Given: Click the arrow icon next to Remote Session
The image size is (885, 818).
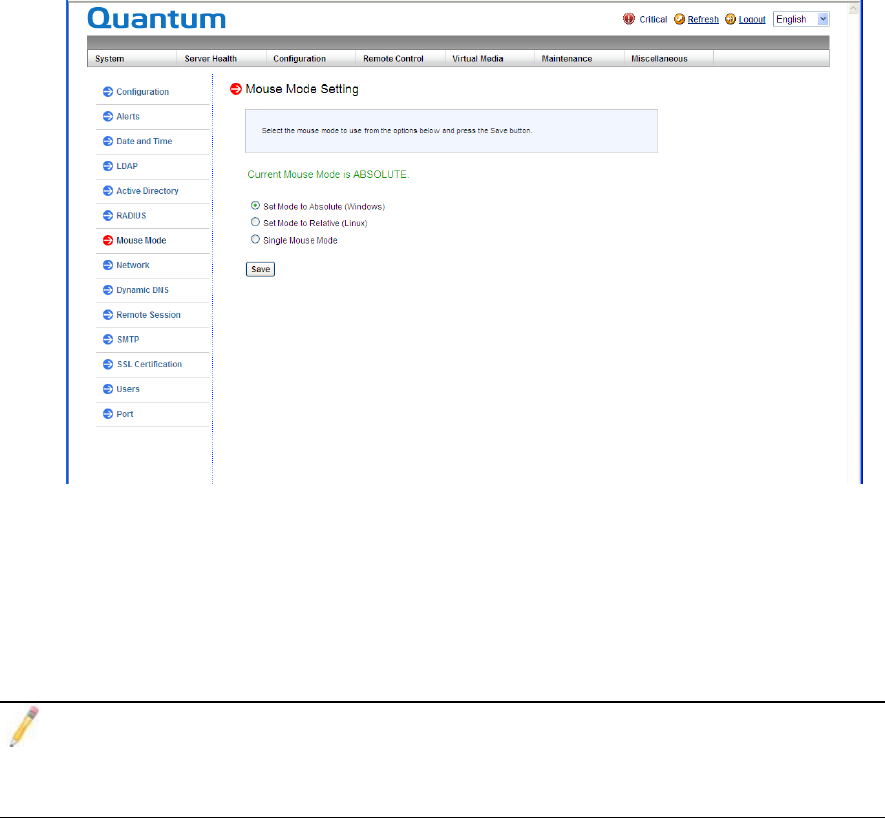Looking at the screenshot, I should point(108,315).
